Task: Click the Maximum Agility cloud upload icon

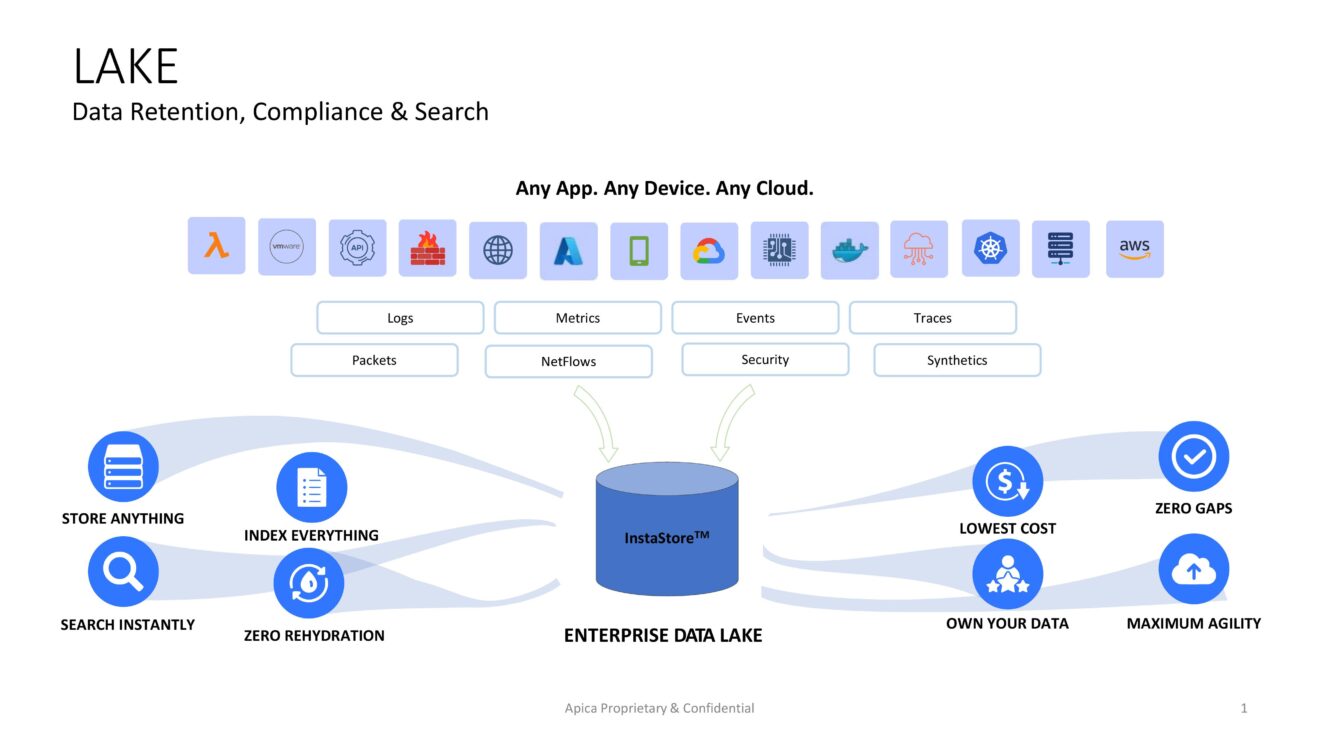Action: [x=1193, y=570]
